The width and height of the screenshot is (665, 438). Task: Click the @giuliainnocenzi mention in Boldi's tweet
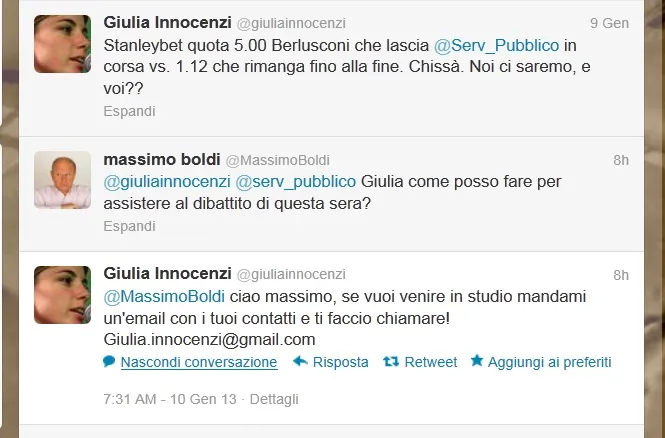(x=166, y=182)
